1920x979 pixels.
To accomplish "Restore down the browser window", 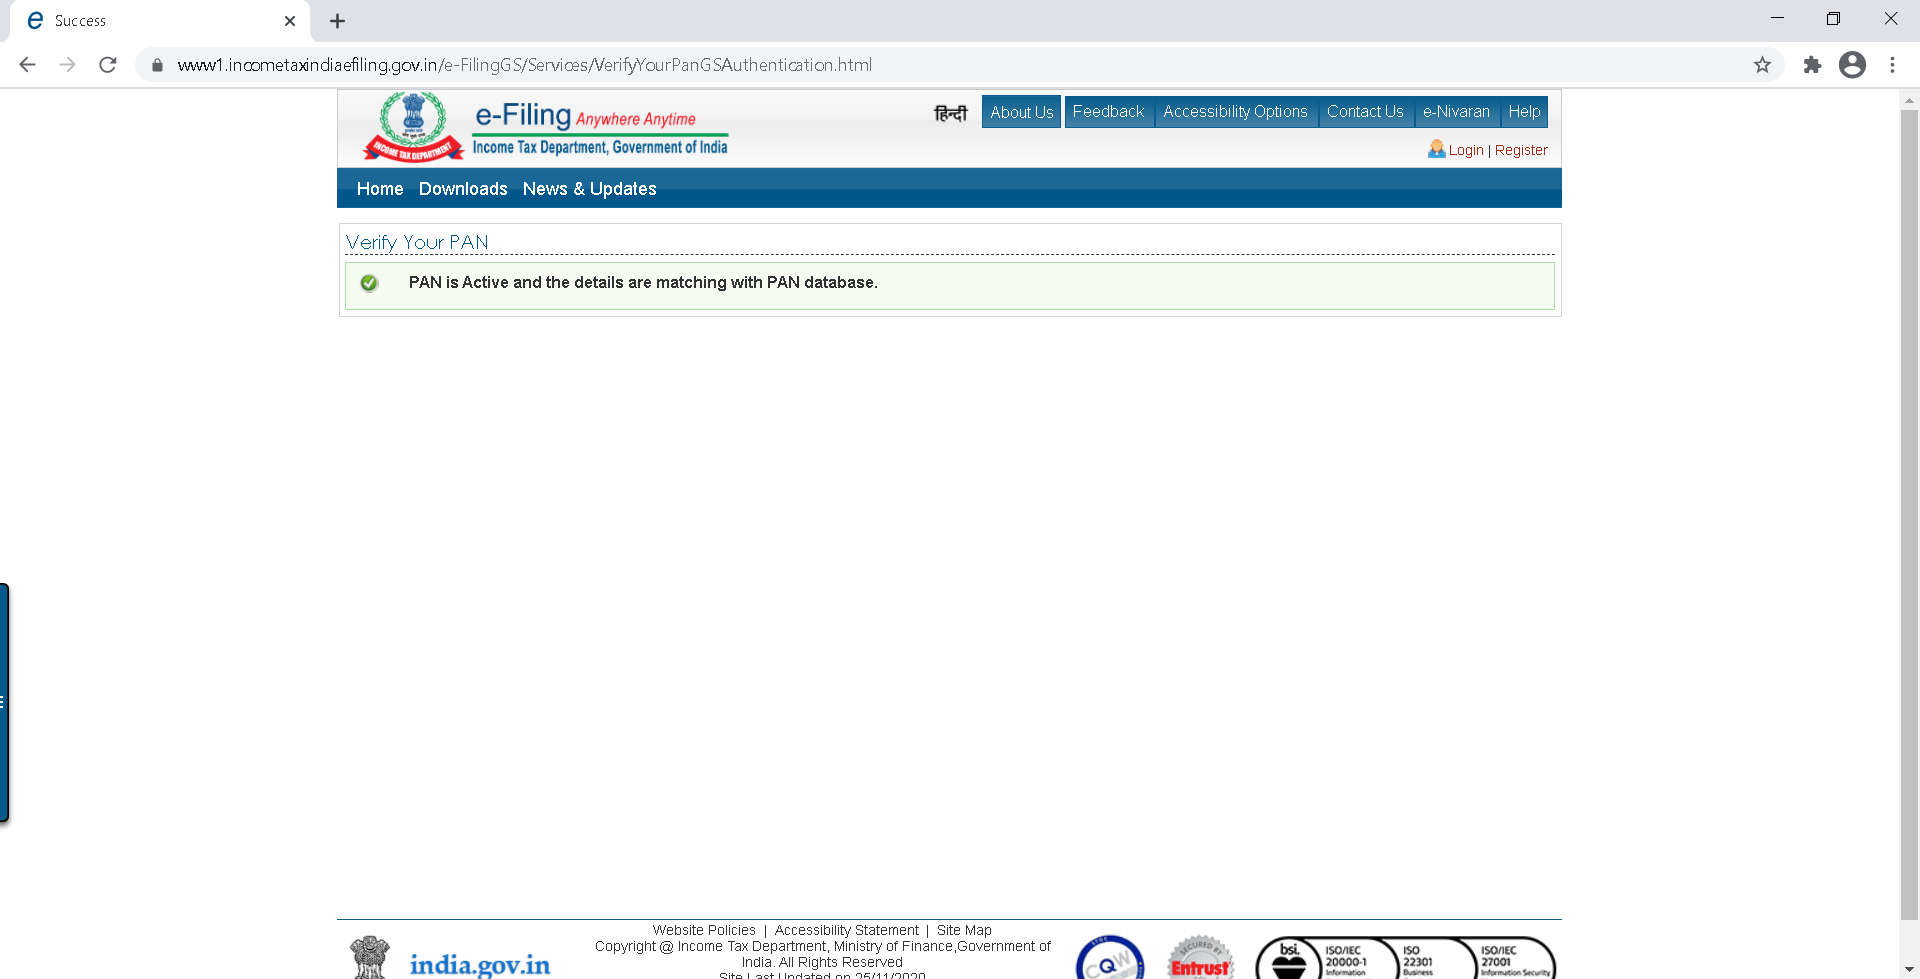I will 1833,19.
